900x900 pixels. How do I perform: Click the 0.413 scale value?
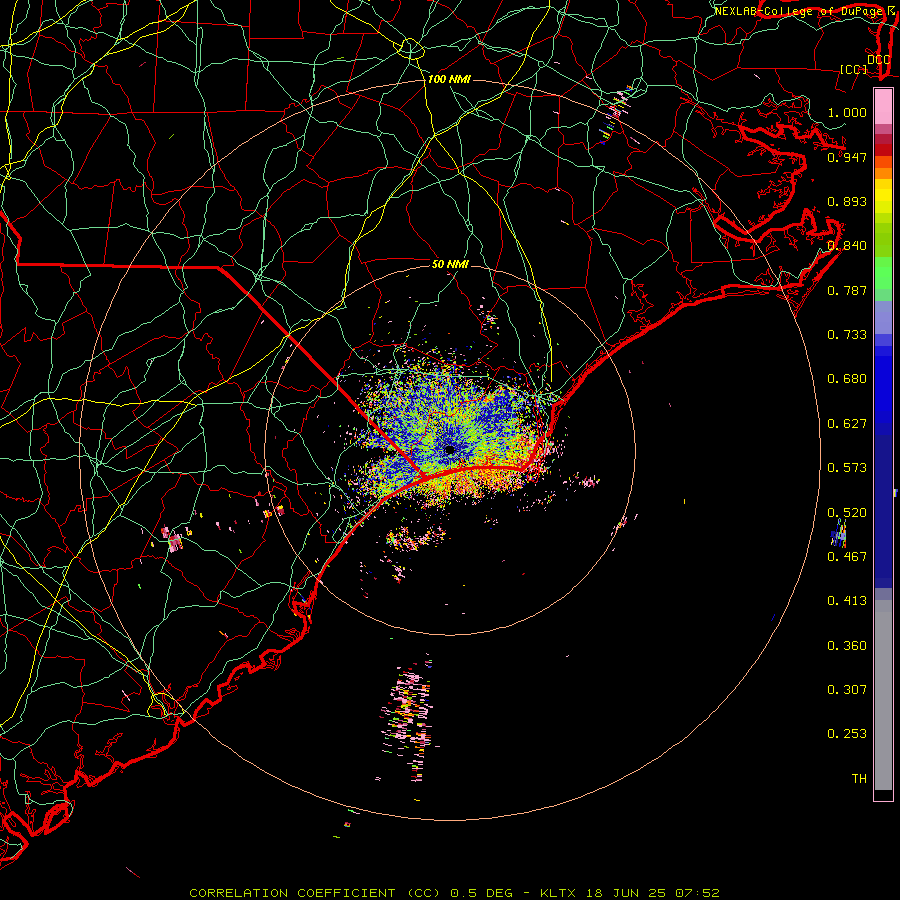pos(847,601)
